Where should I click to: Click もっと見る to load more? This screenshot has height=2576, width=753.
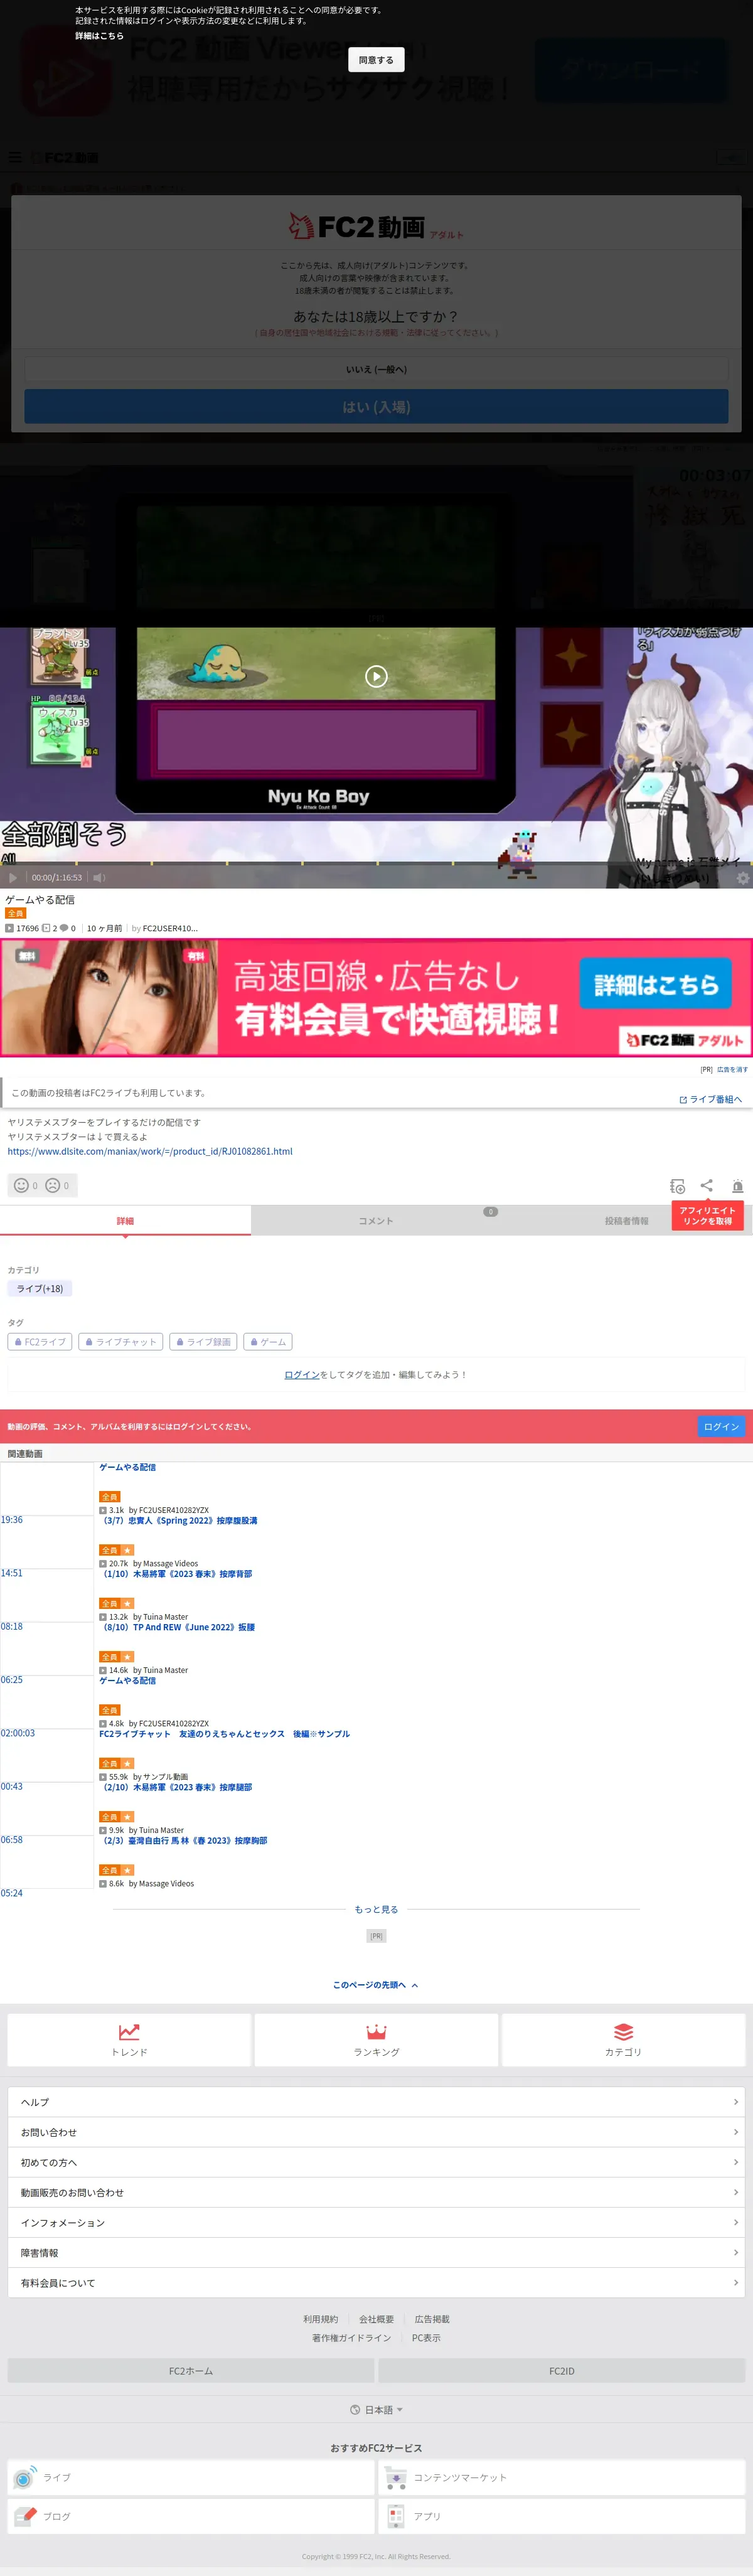point(376,1909)
